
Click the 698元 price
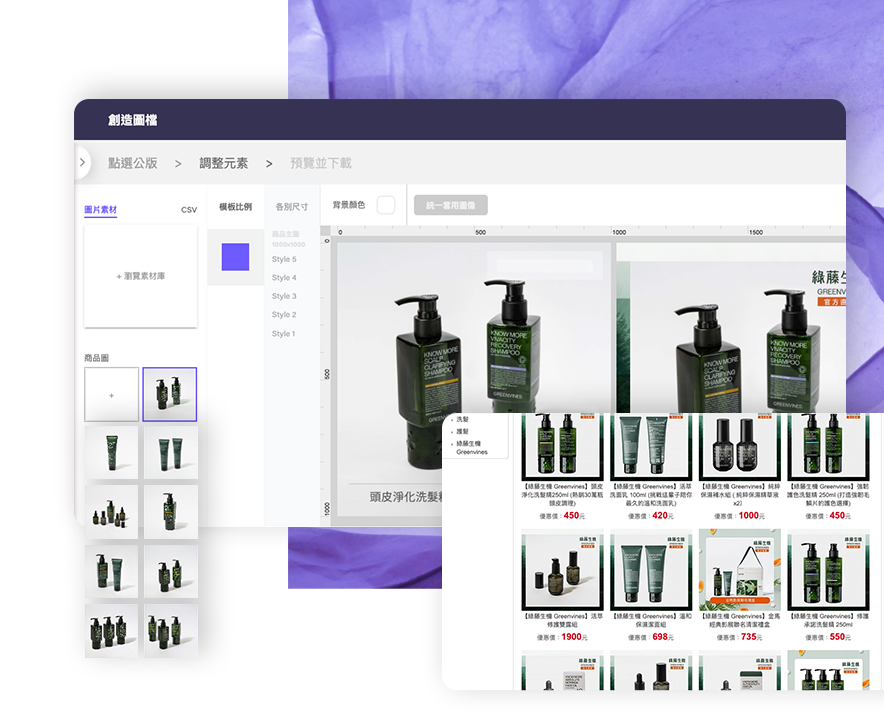663,637
